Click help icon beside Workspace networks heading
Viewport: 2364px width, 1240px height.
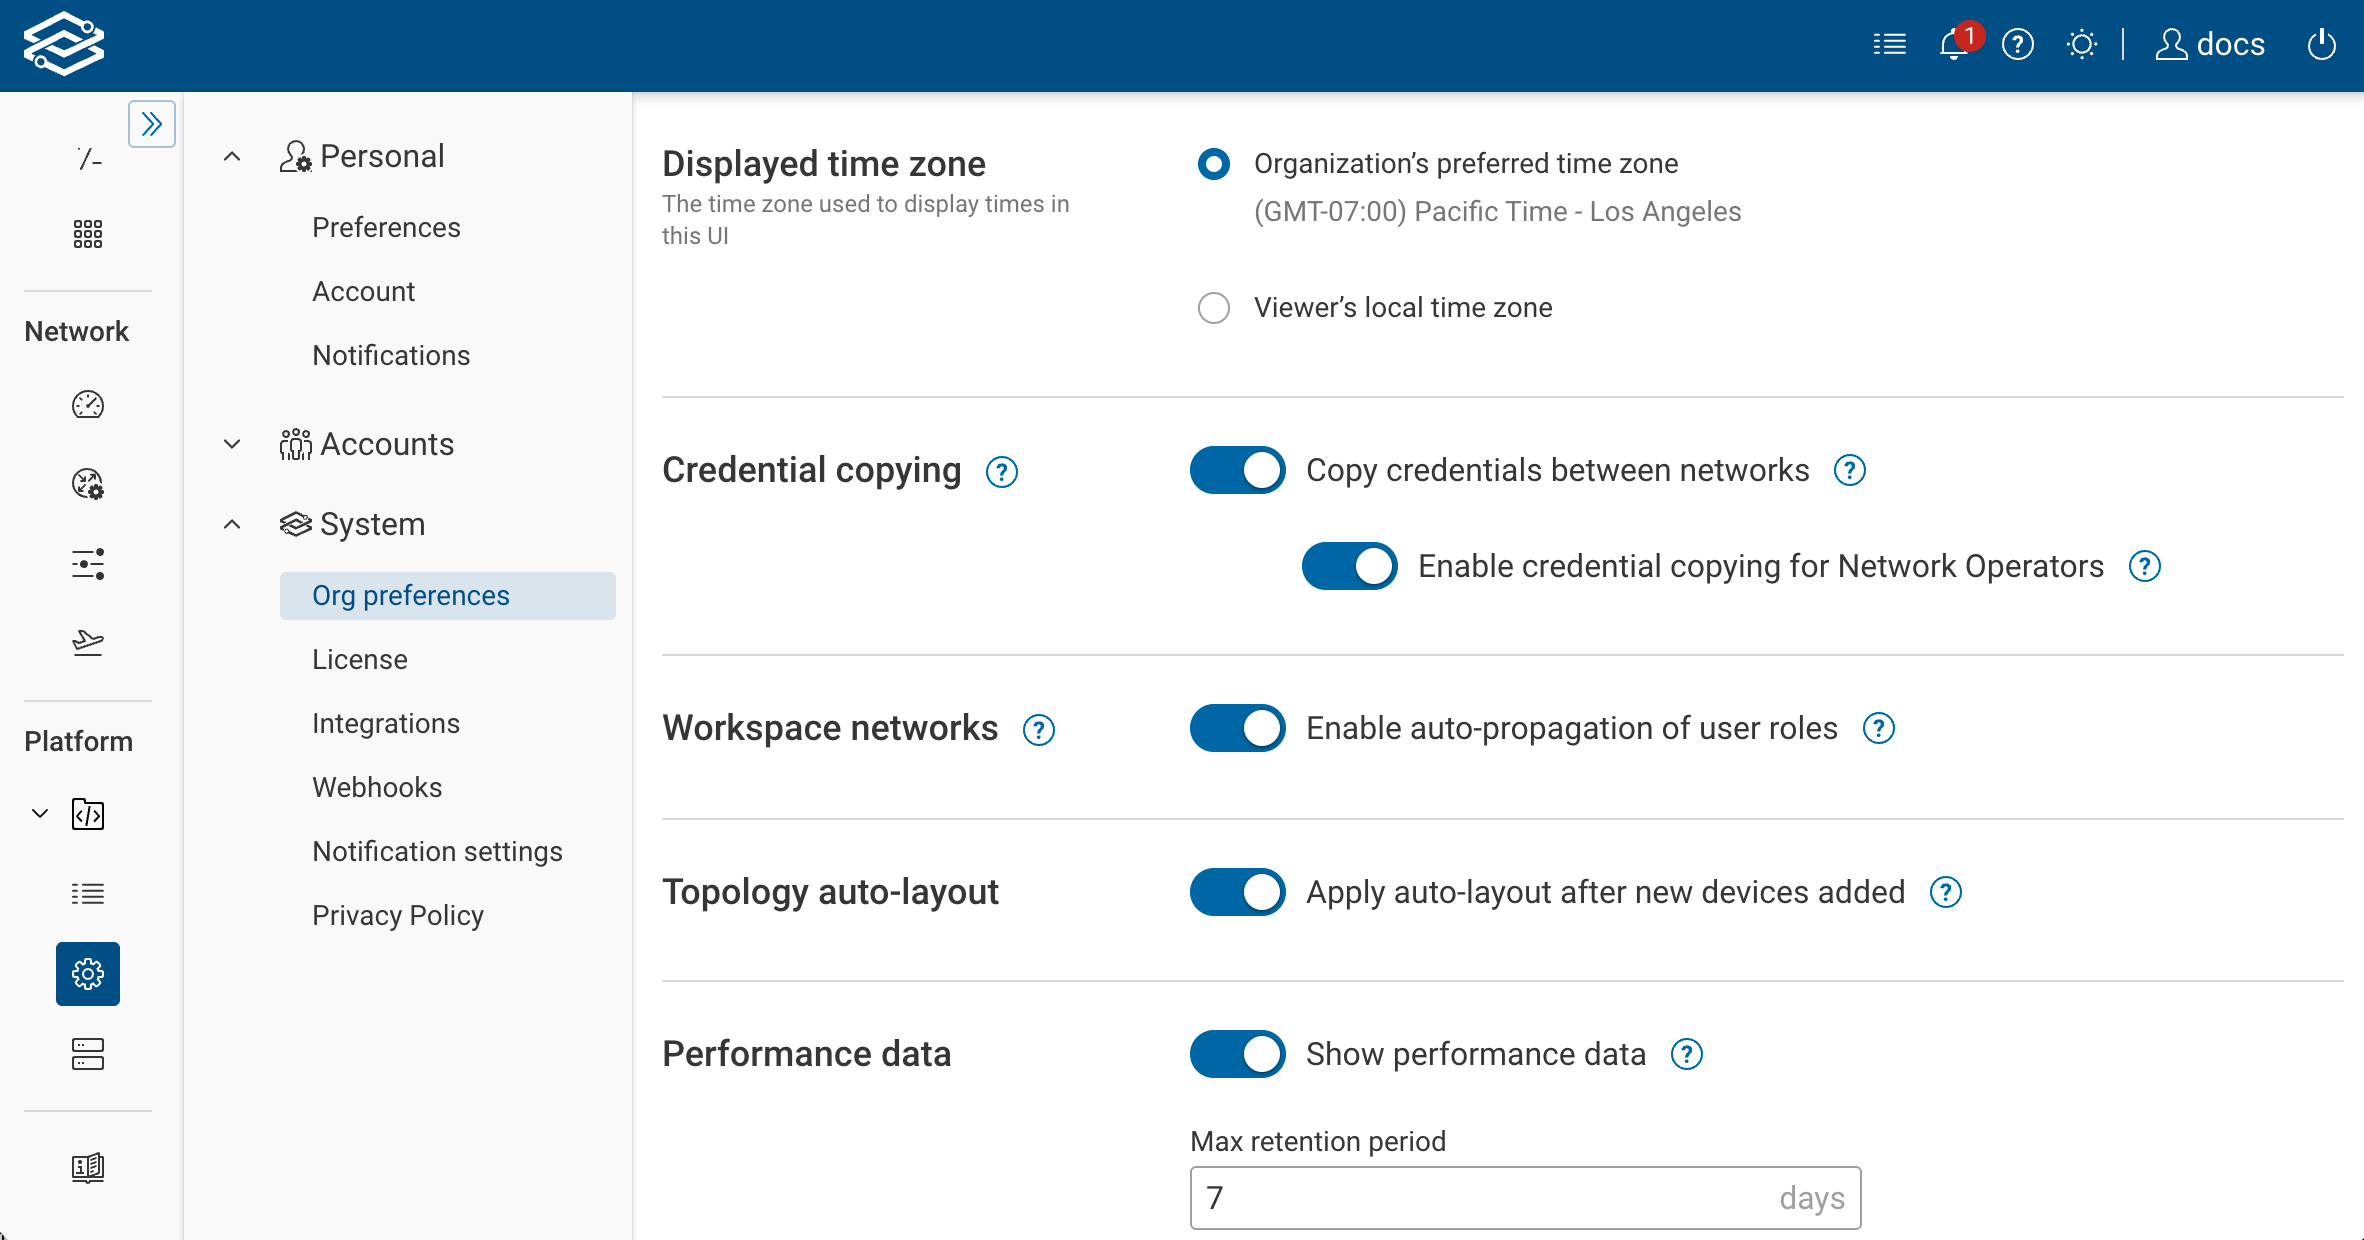click(1039, 730)
